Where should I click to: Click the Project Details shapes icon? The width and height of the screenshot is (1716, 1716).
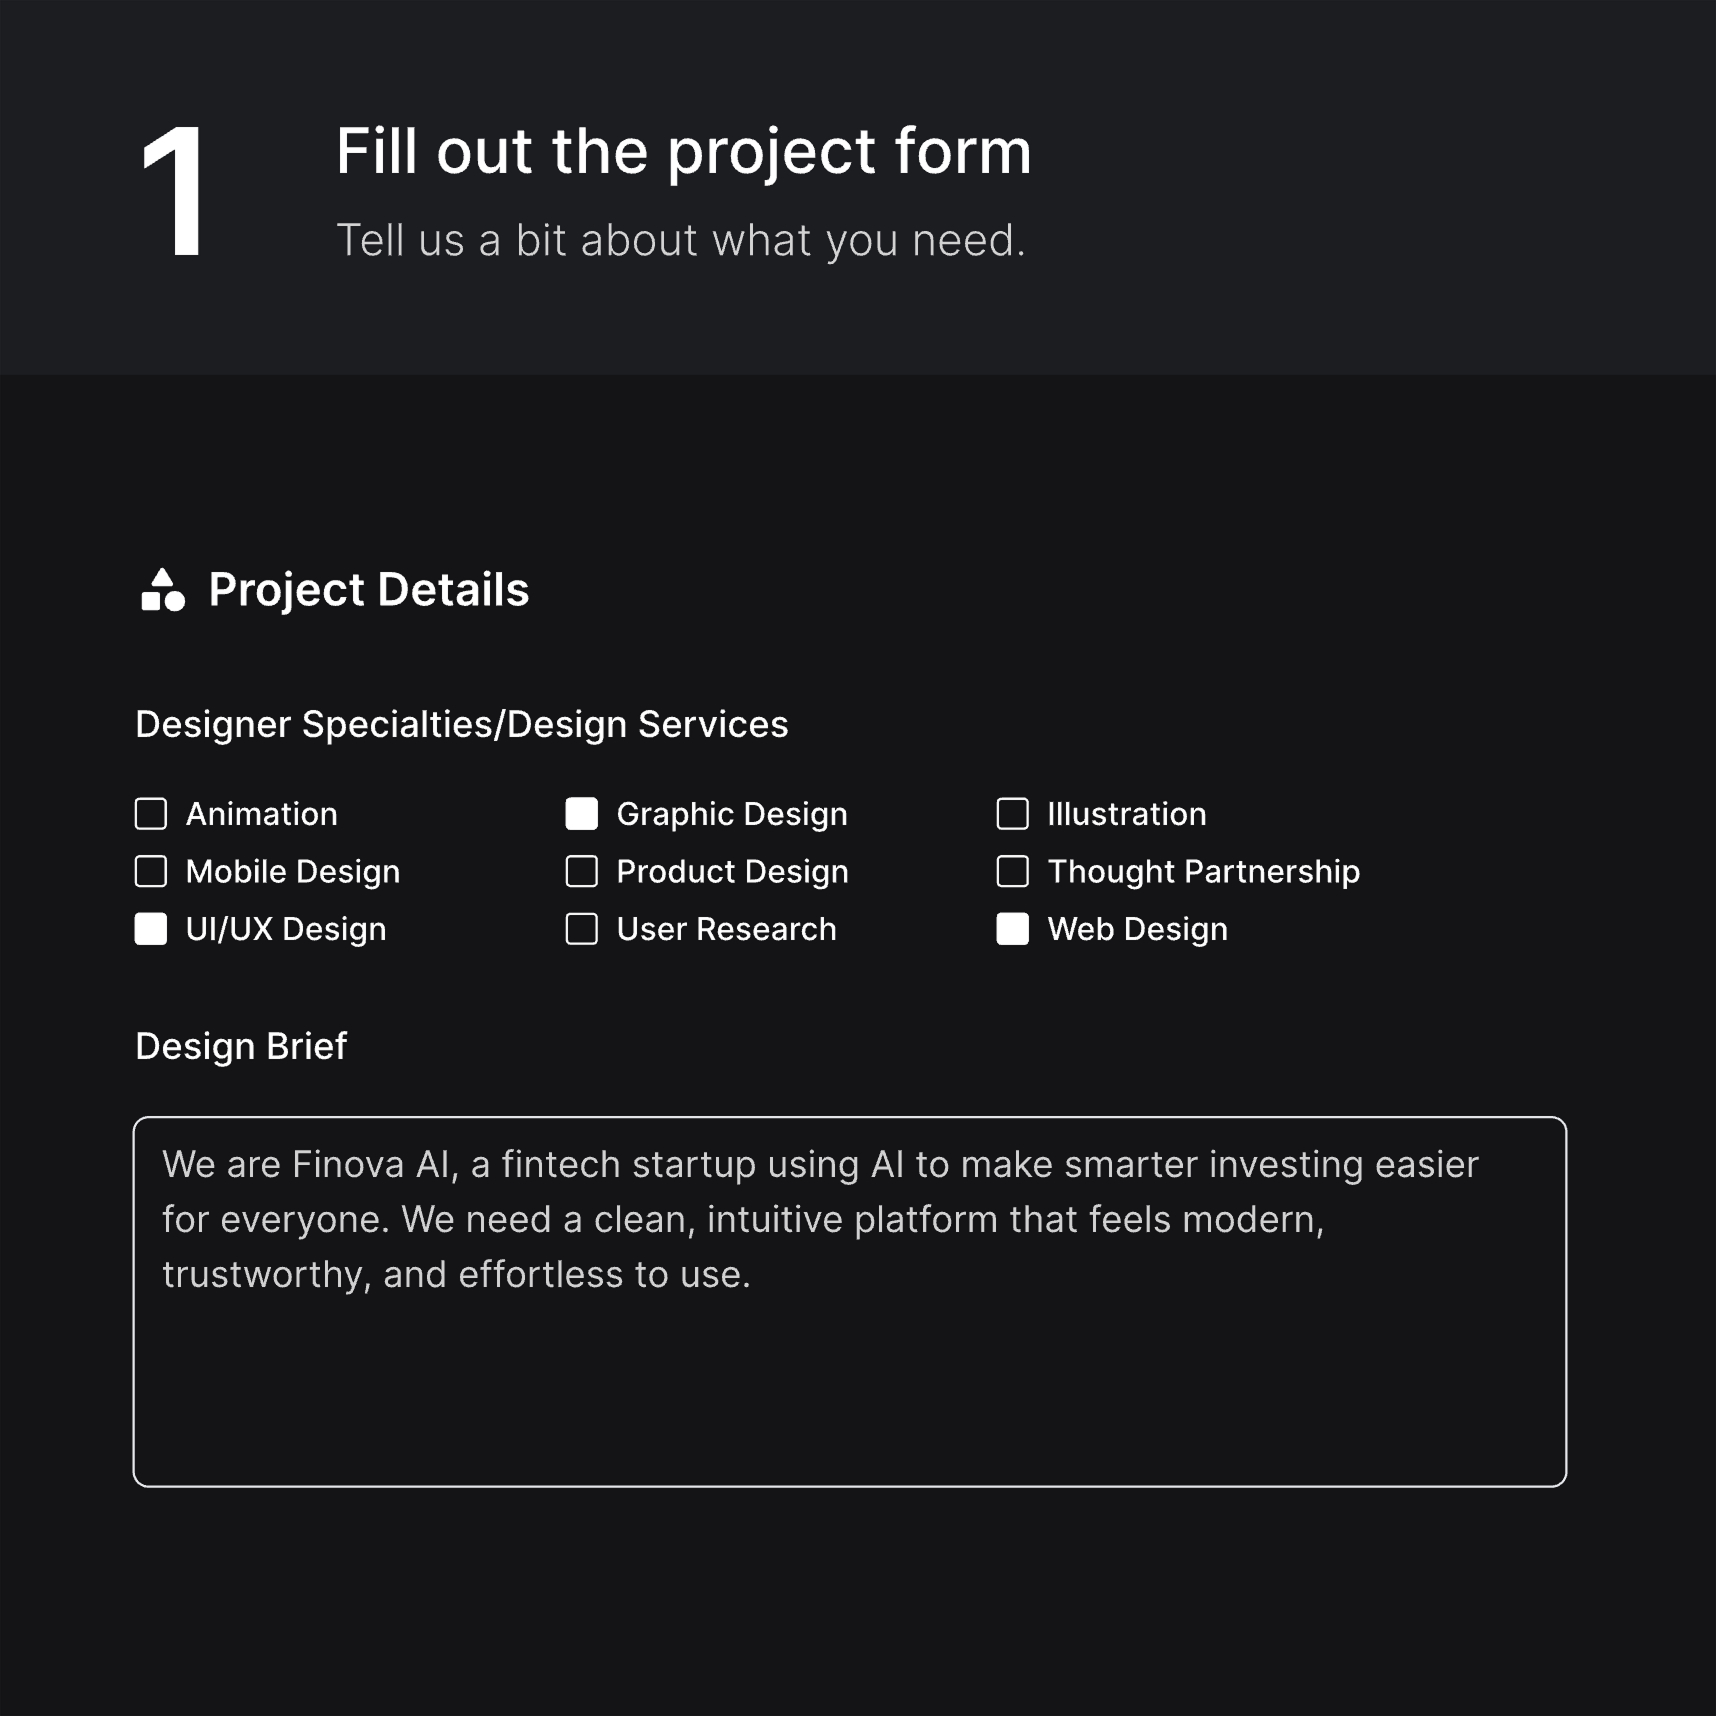point(163,589)
